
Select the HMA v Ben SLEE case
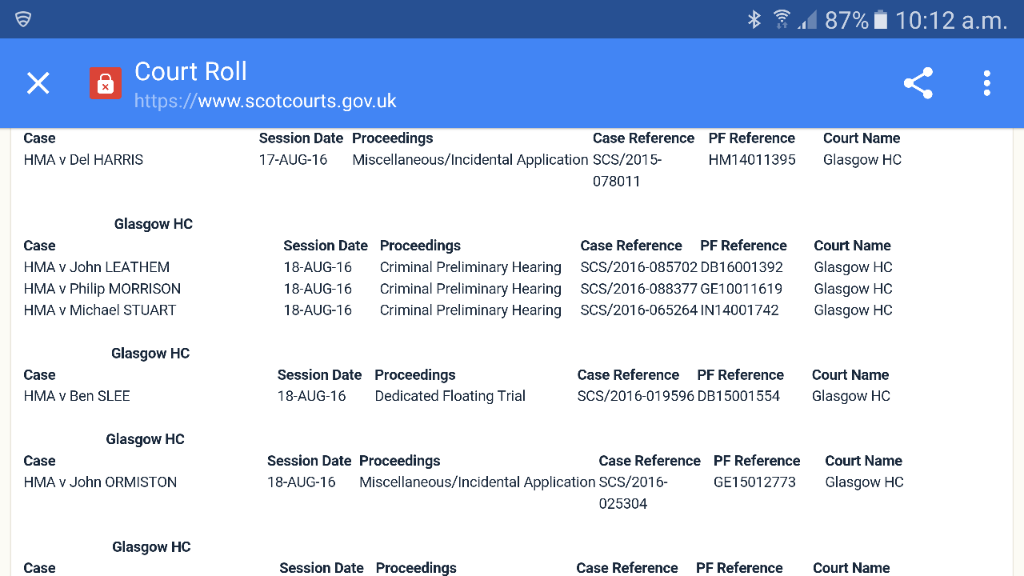[x=77, y=396]
